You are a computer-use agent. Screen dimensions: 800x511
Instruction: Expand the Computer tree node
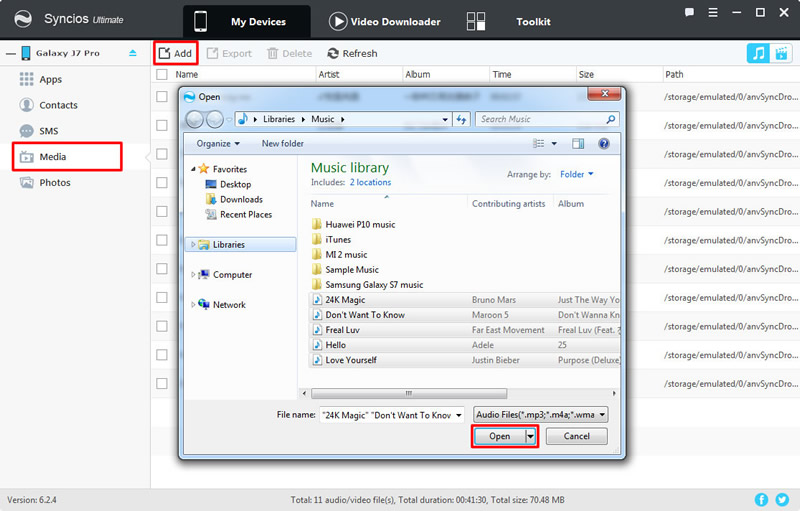click(x=193, y=275)
